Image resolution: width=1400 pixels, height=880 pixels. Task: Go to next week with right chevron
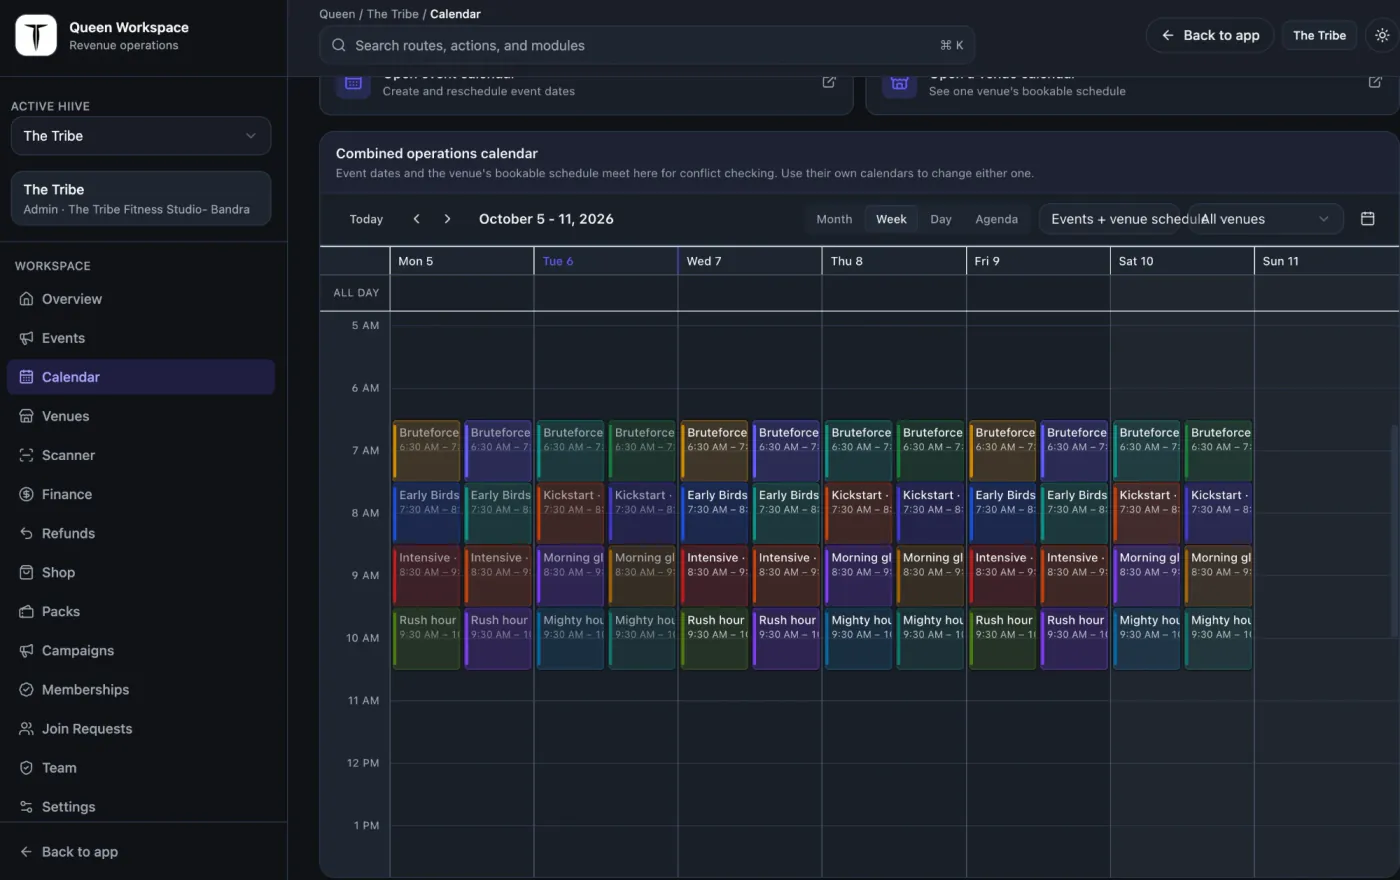(447, 219)
